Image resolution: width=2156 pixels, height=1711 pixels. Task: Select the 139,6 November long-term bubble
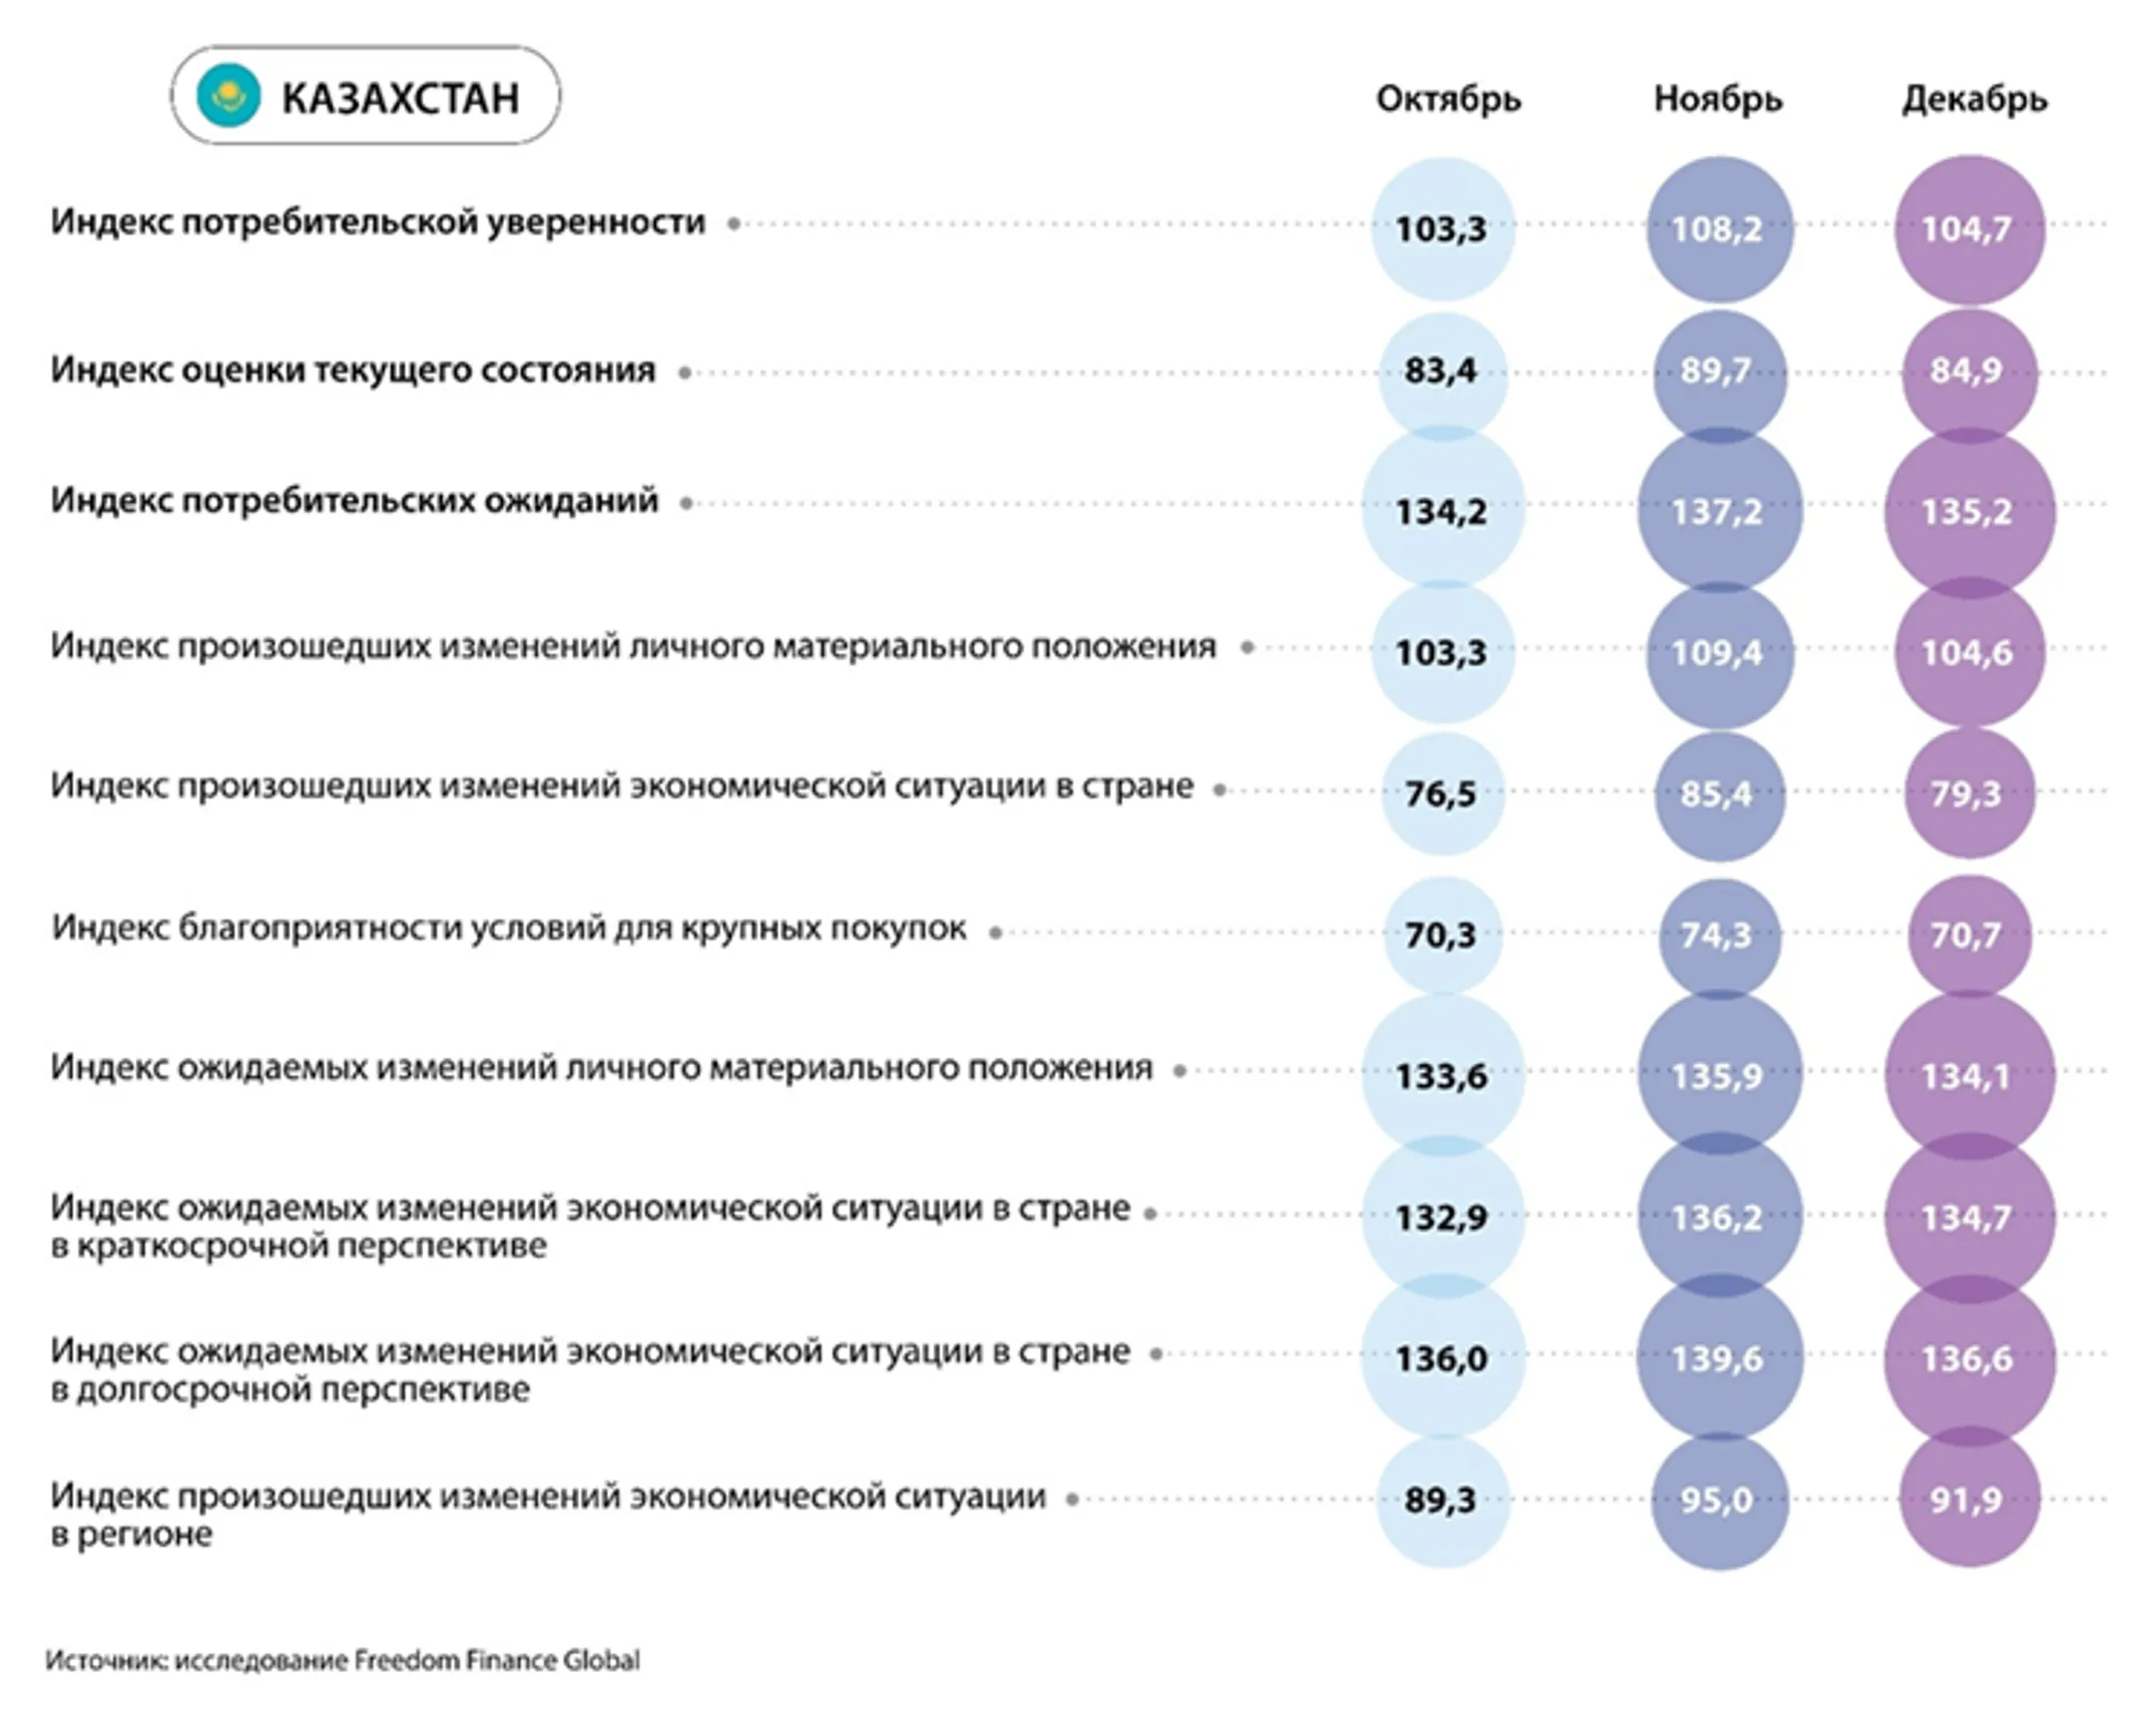[x=1719, y=1358]
